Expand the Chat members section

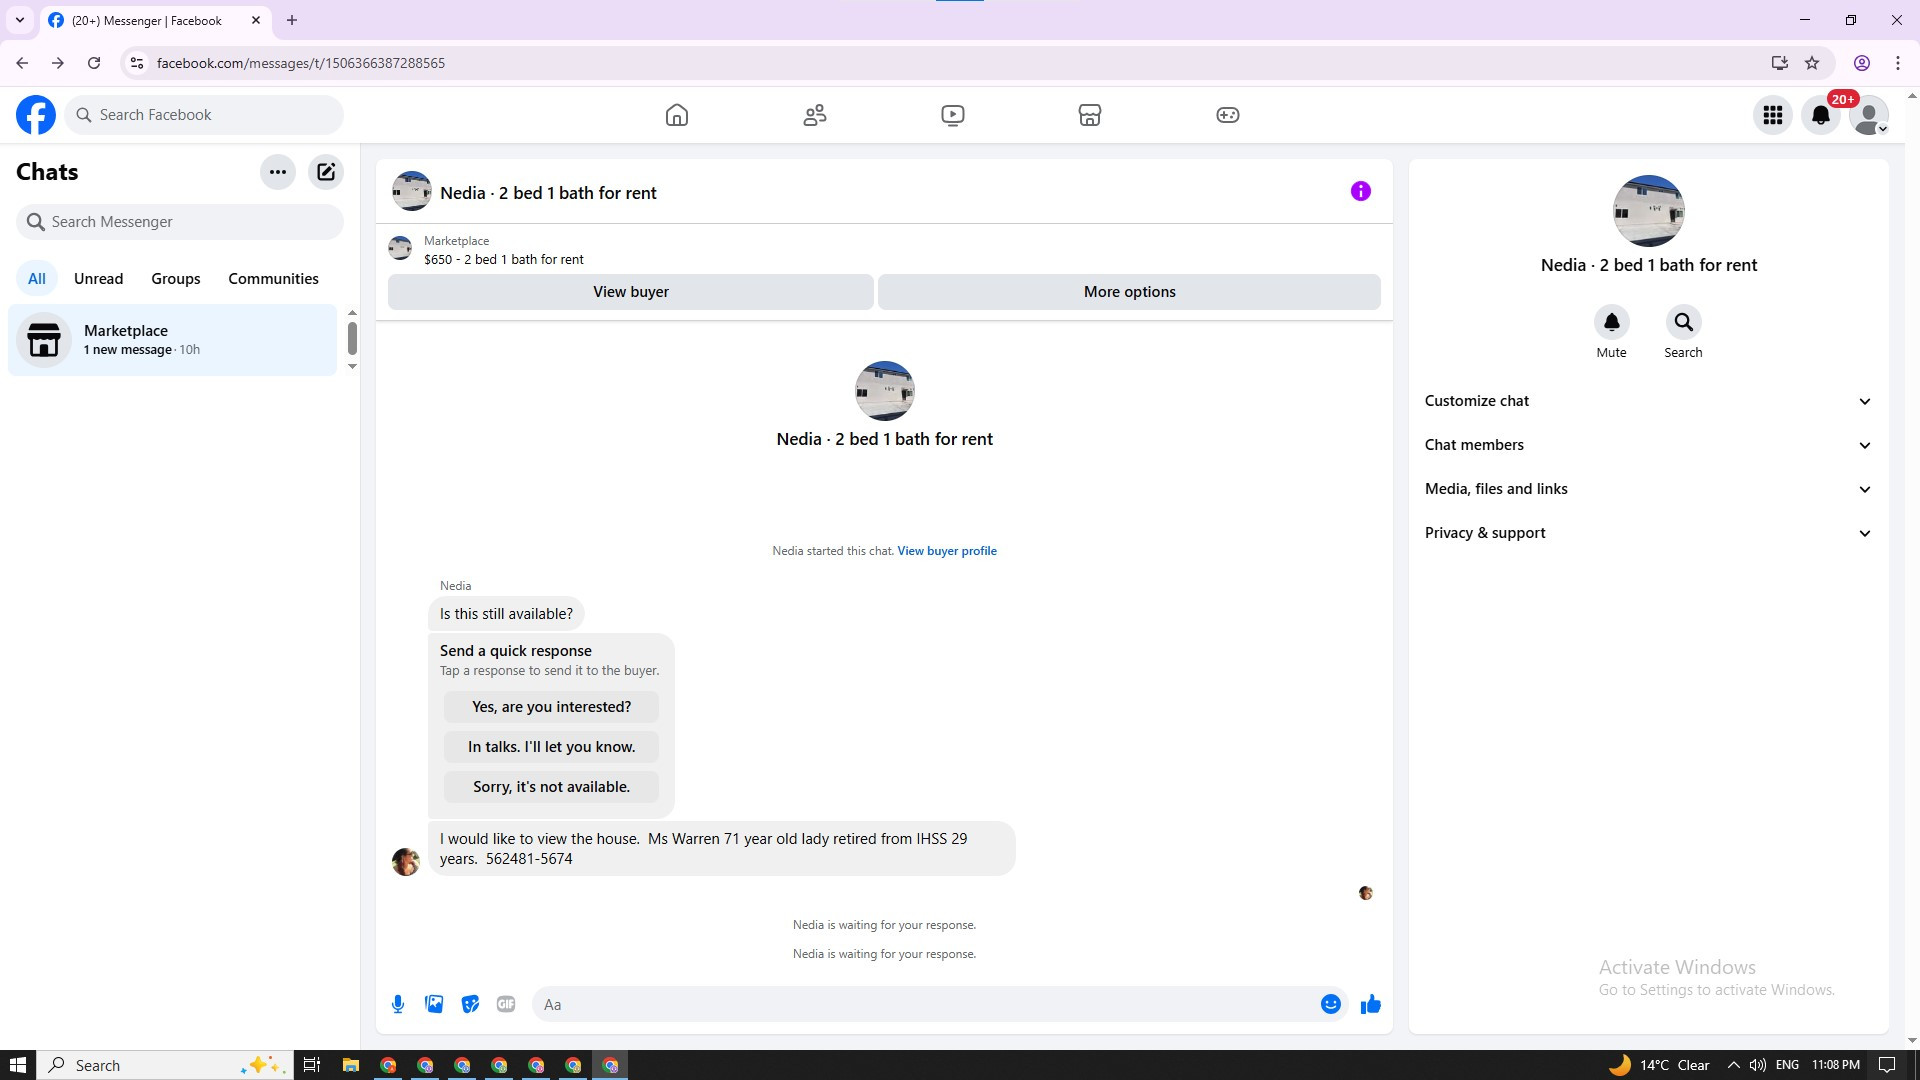click(x=1648, y=445)
